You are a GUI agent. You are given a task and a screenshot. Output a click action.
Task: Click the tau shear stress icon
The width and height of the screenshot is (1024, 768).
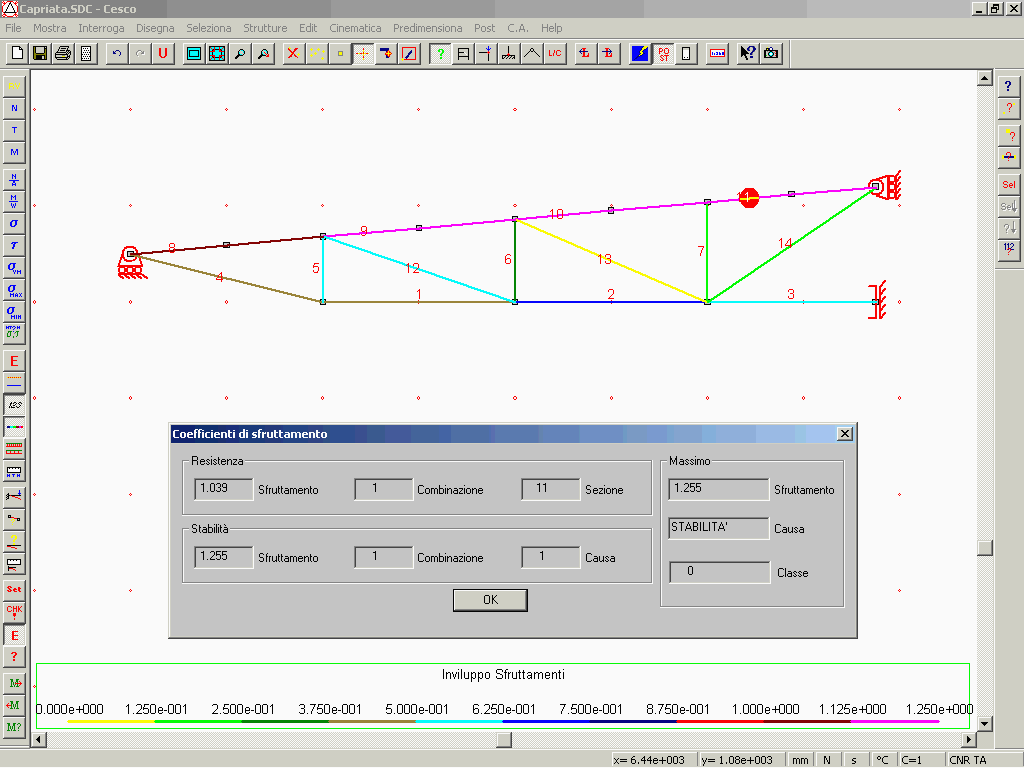click(14, 245)
